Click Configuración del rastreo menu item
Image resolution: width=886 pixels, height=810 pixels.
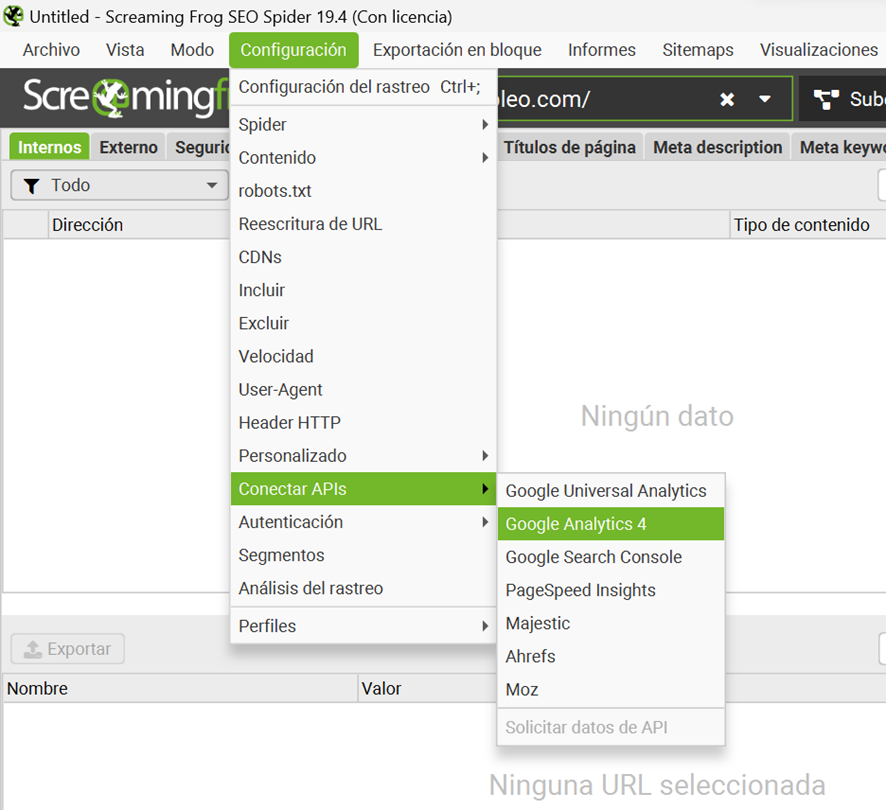point(334,87)
